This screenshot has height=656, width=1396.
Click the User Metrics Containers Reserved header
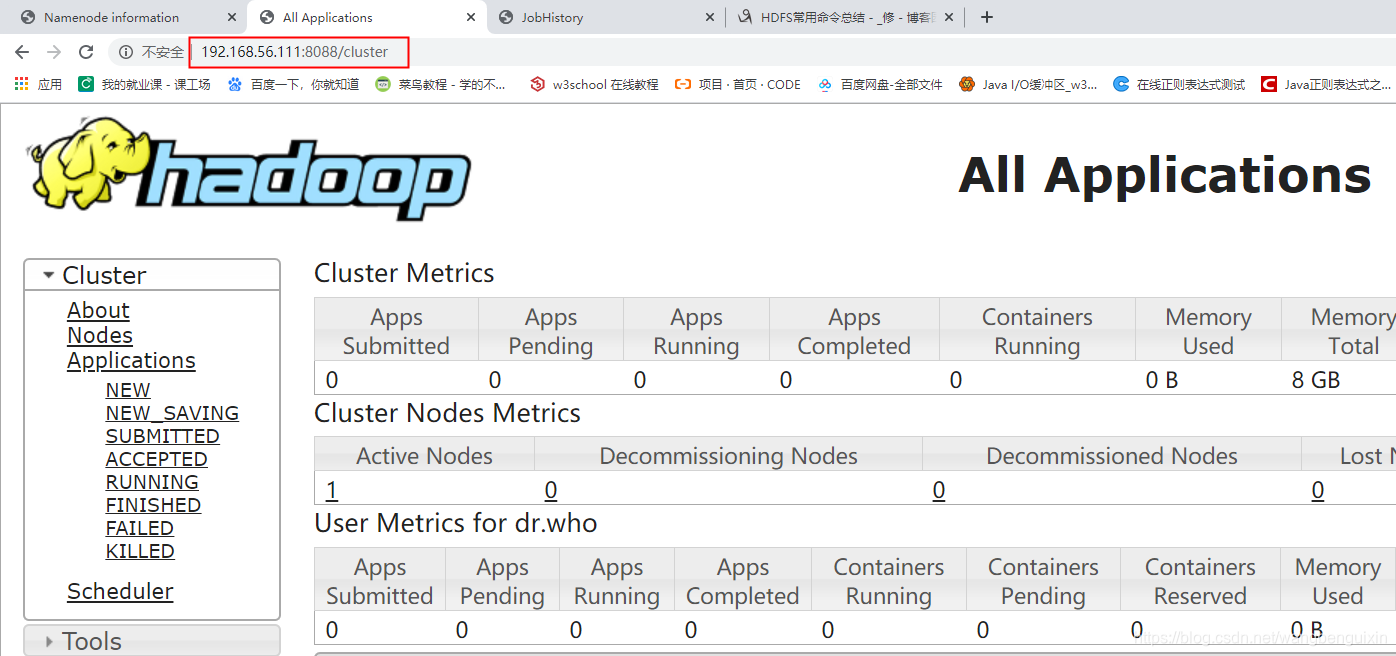(x=1200, y=581)
